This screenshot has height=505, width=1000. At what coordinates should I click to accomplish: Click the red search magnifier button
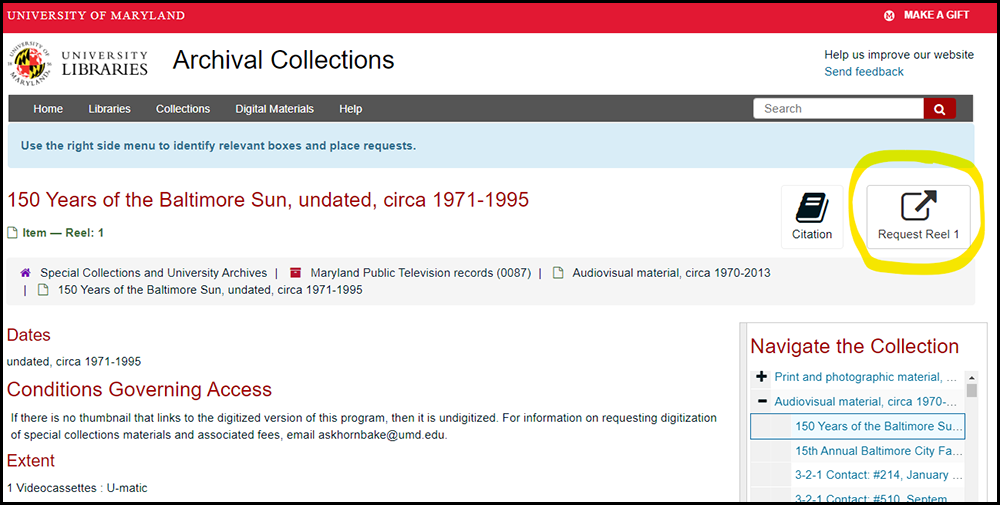click(x=939, y=109)
